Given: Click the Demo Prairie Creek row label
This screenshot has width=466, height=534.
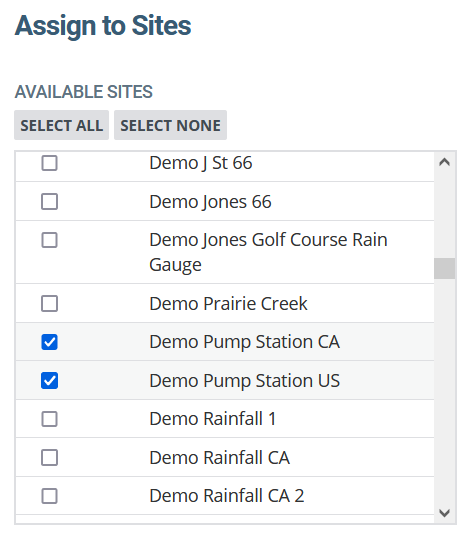Looking at the screenshot, I should 228,303.
